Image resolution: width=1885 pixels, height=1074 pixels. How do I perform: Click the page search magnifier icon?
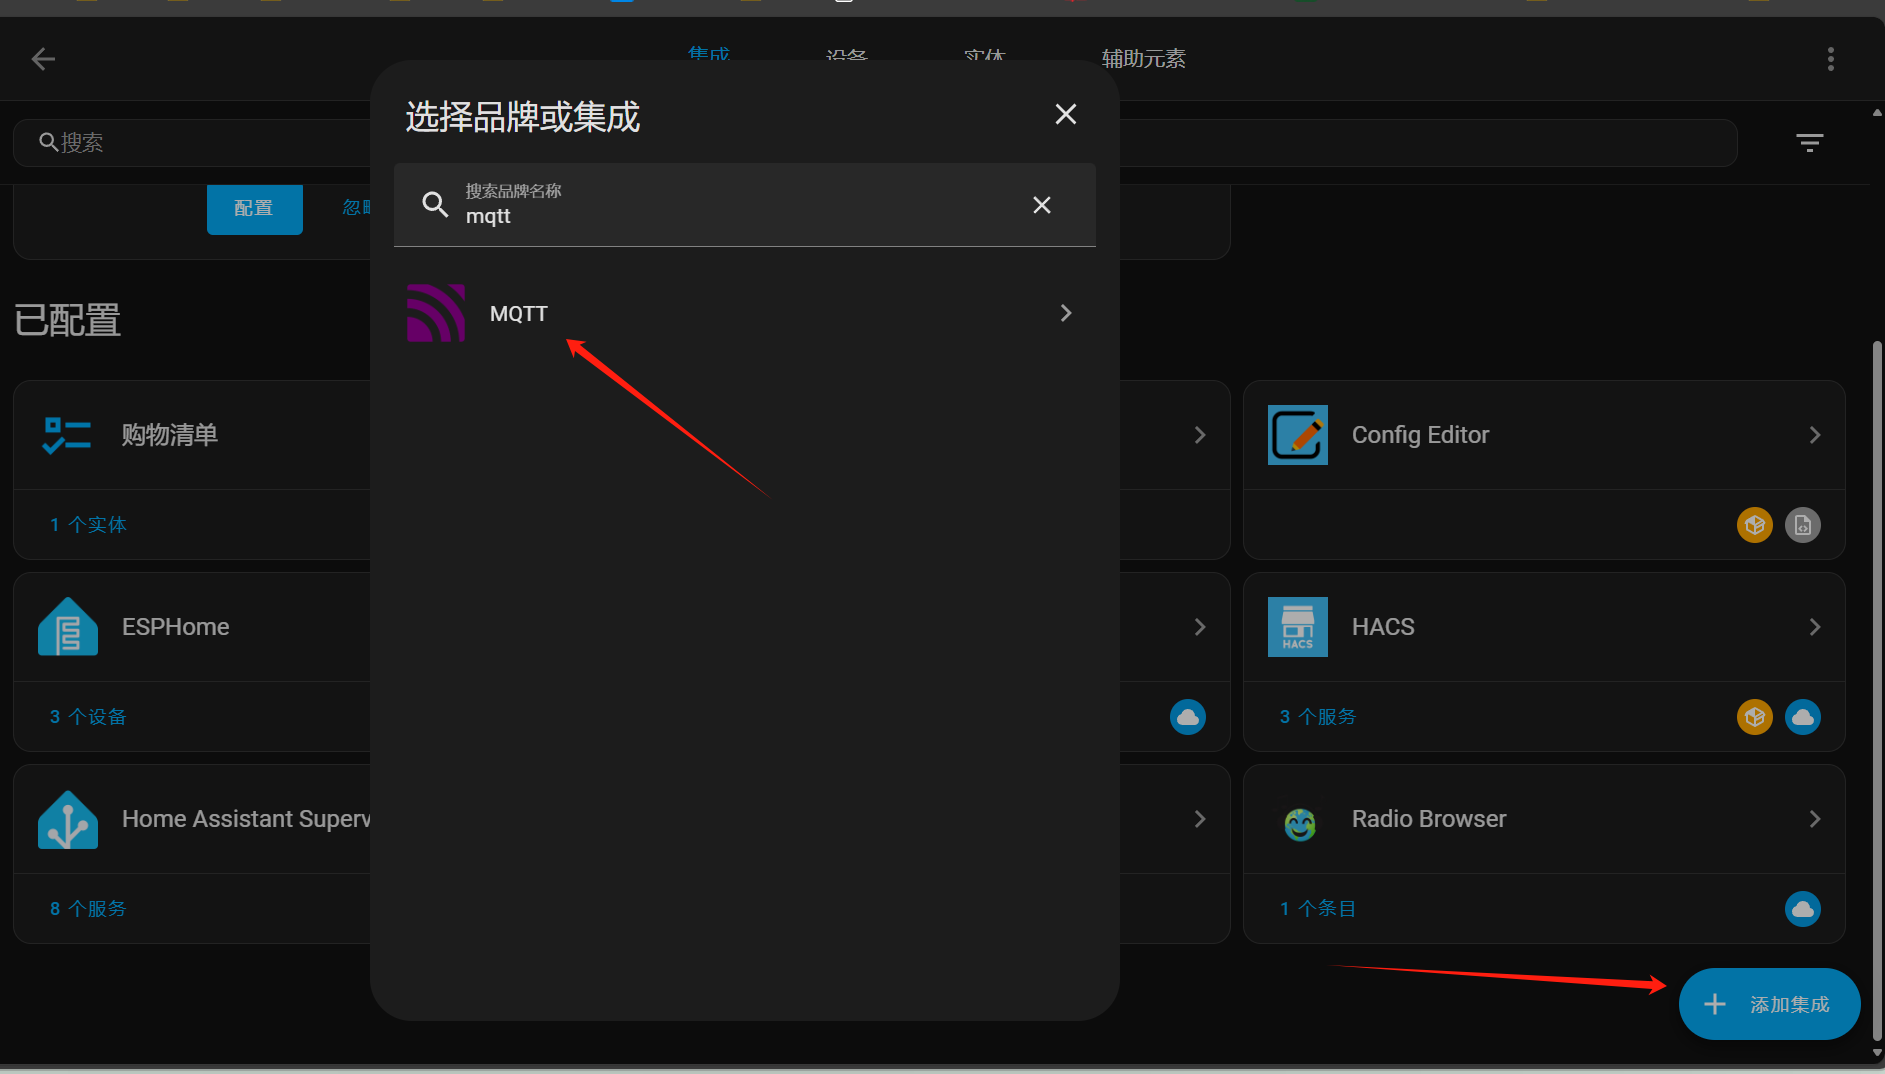48,142
